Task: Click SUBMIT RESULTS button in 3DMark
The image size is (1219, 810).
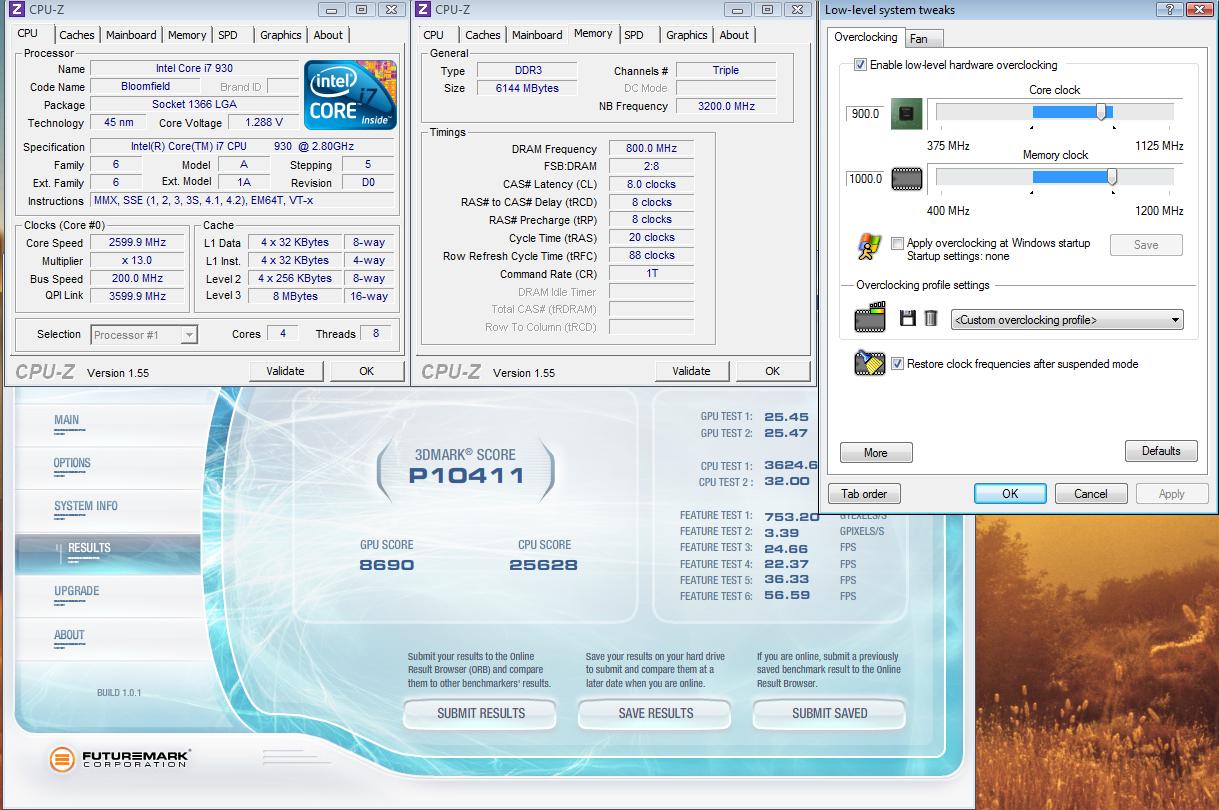Action: (x=481, y=714)
